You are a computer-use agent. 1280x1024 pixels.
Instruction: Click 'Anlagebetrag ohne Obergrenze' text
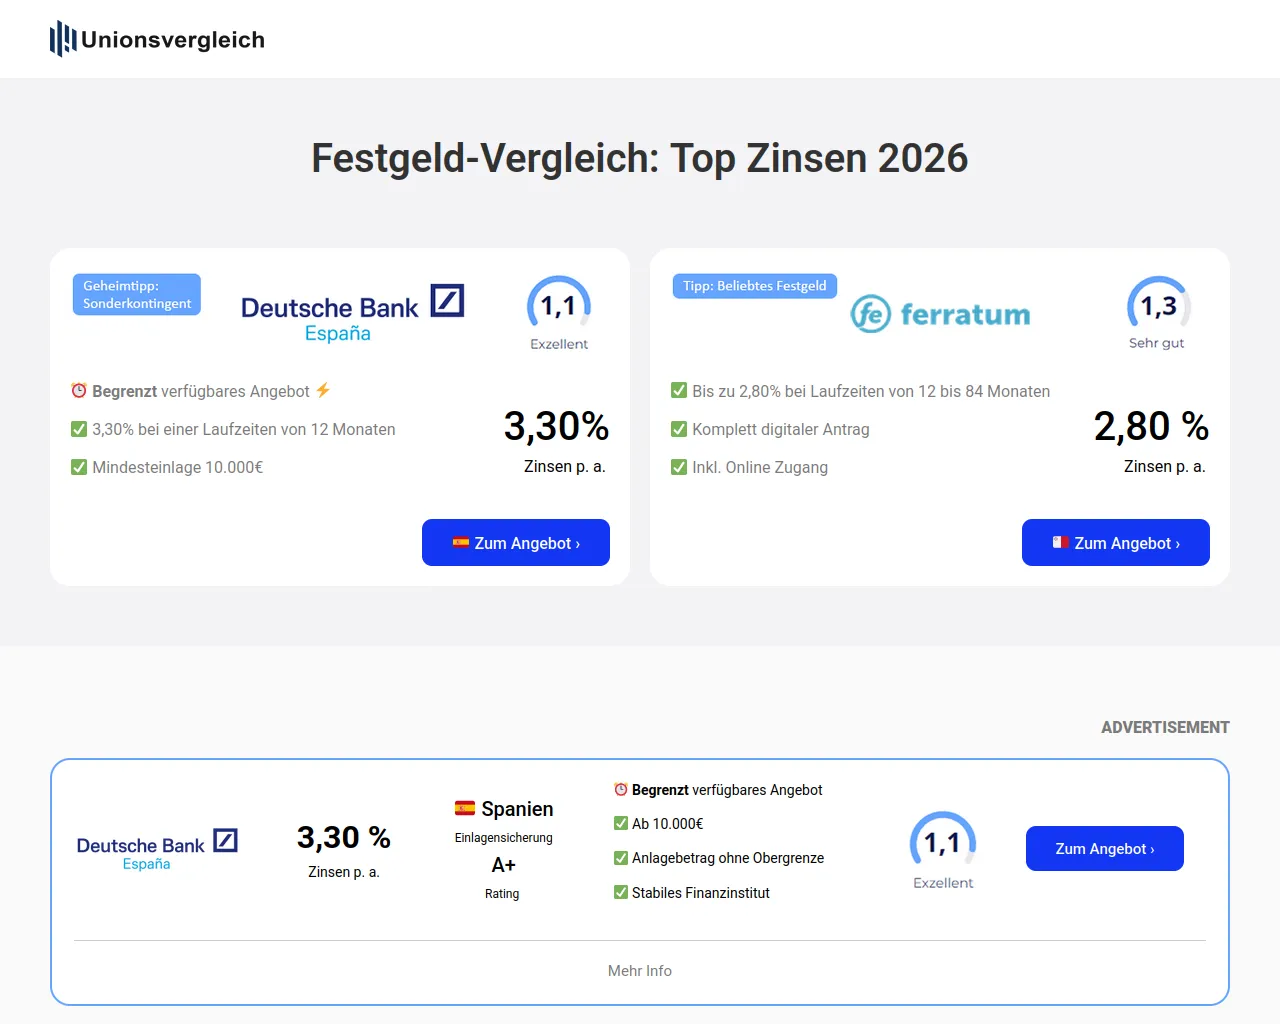point(728,858)
